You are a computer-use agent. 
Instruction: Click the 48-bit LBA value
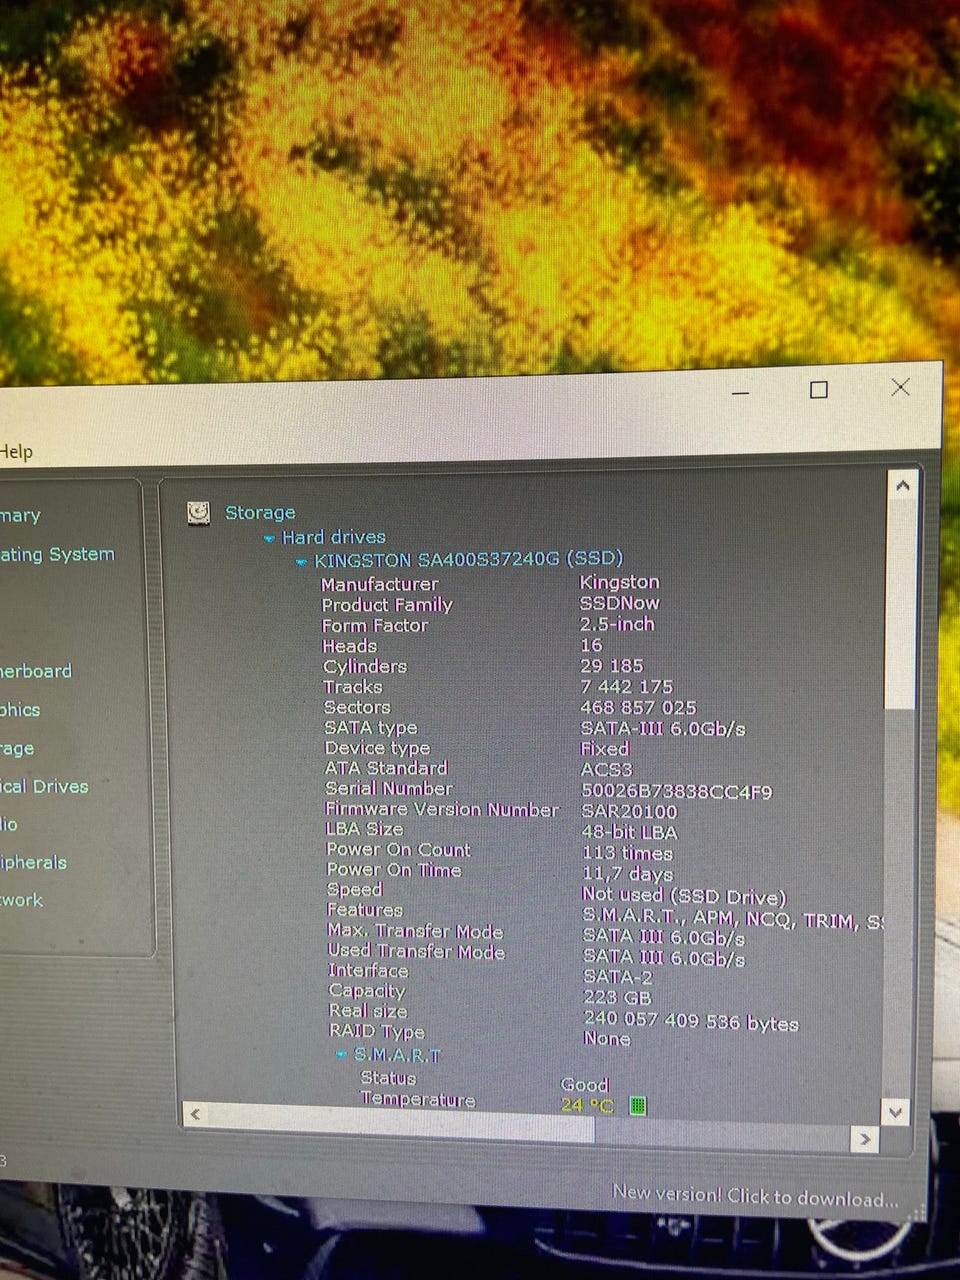pyautogui.click(x=630, y=833)
